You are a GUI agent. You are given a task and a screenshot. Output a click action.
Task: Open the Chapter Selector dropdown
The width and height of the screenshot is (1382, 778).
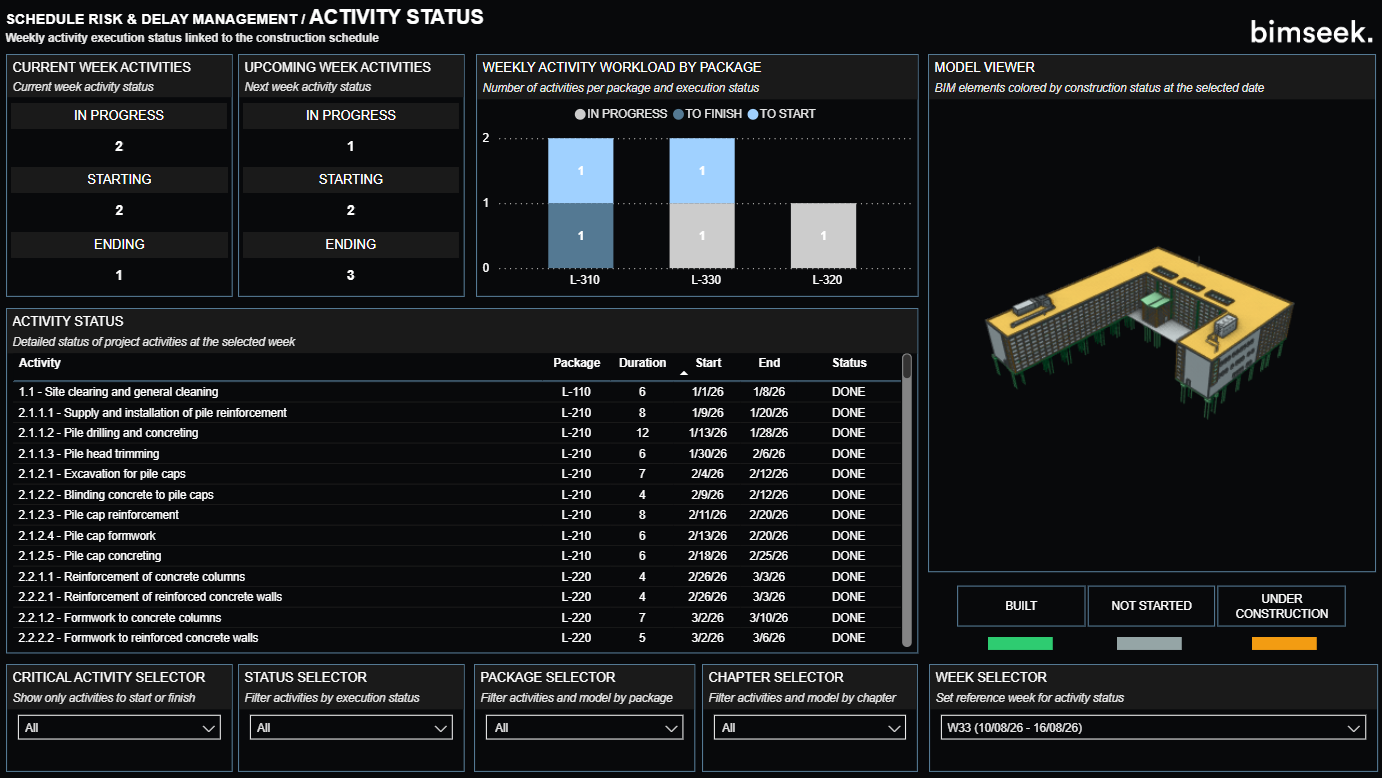810,728
